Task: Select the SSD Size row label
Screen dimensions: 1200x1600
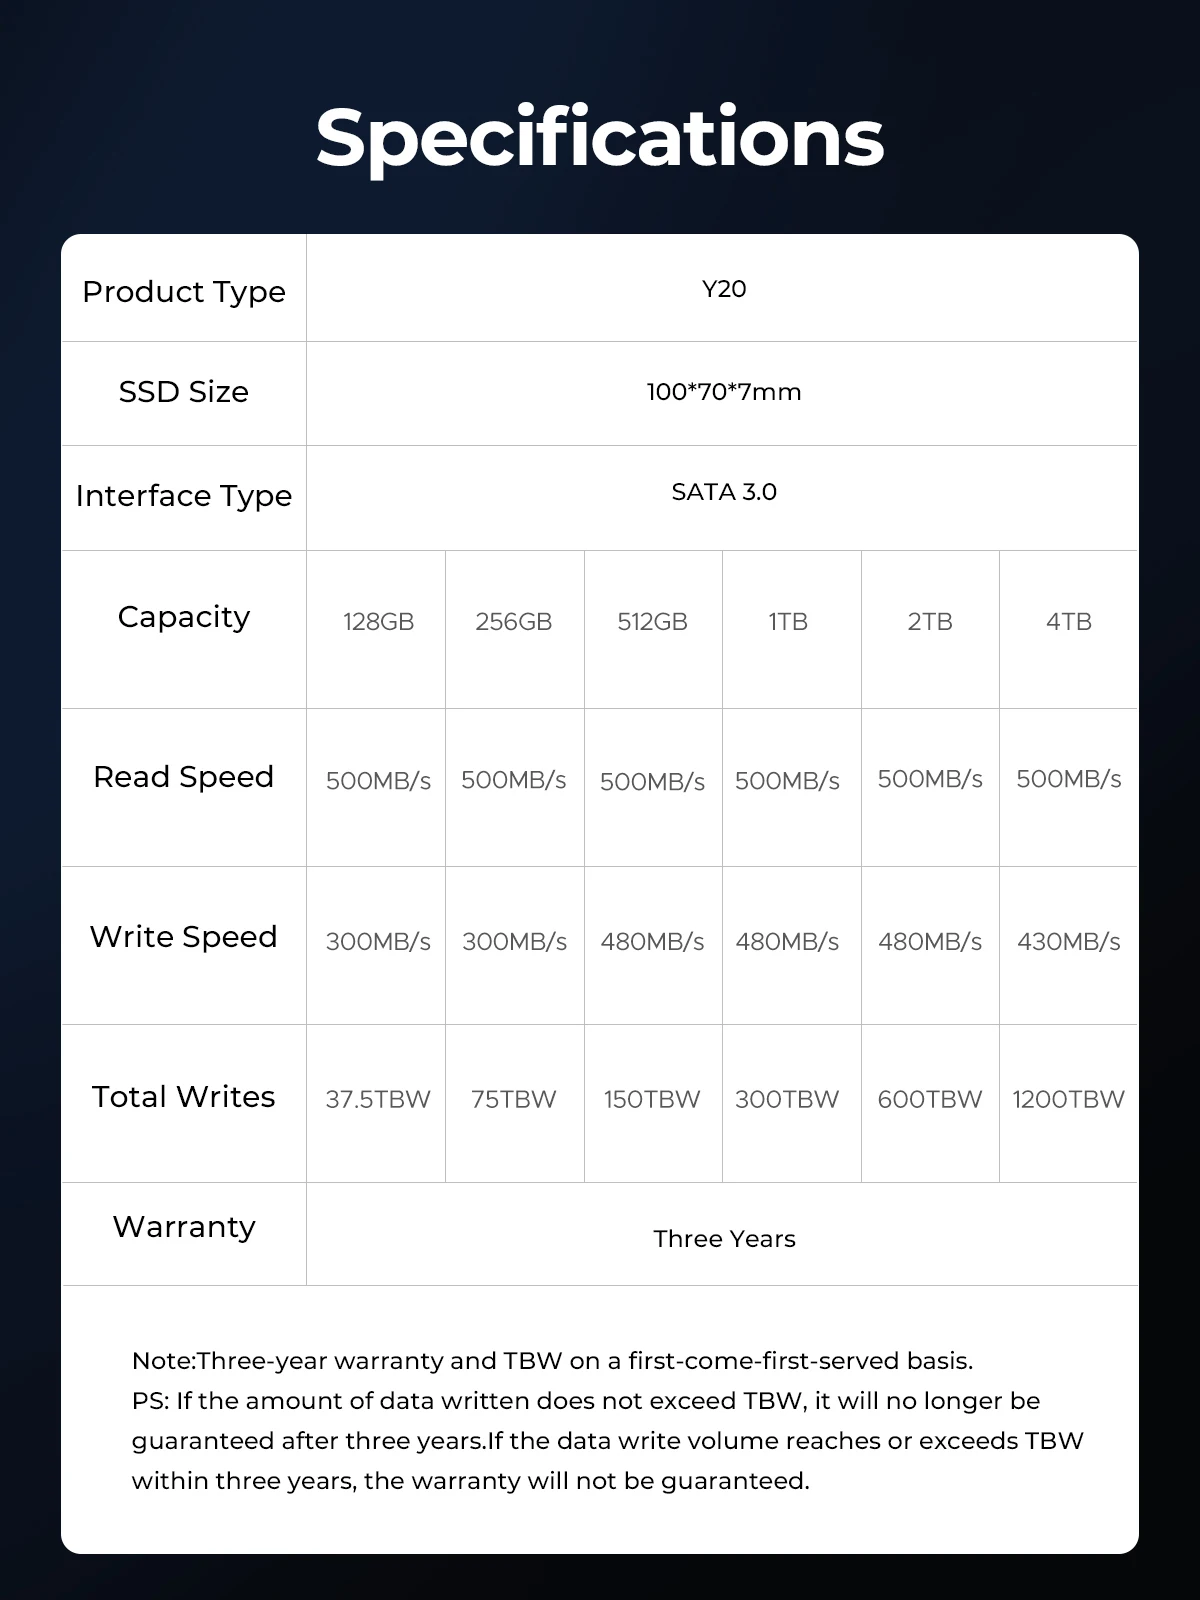Action: (184, 392)
